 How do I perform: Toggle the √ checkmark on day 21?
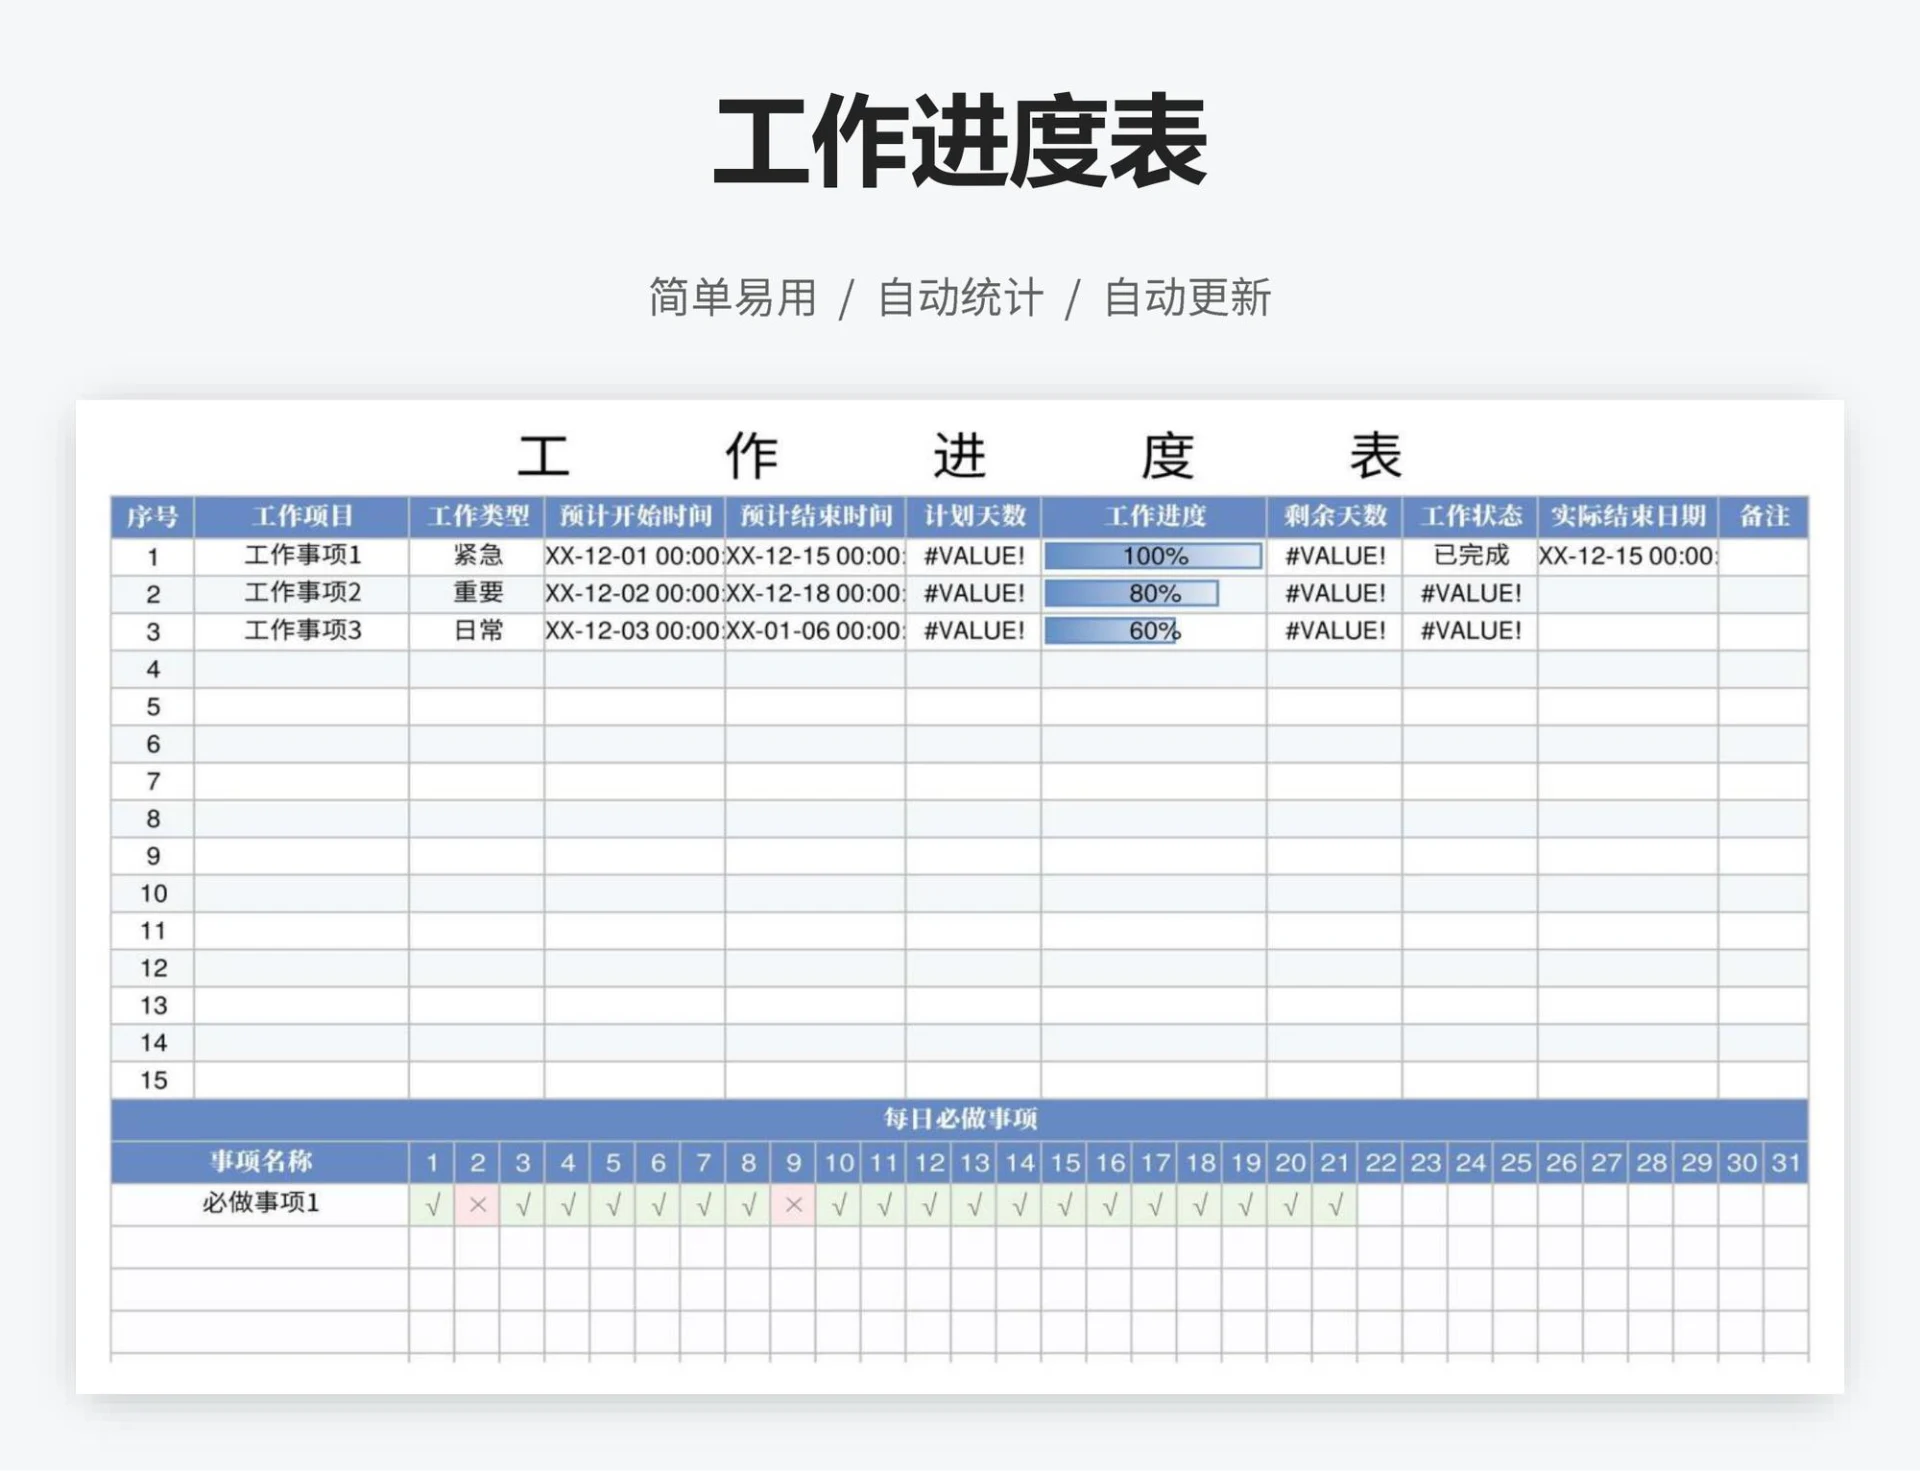tap(1337, 1205)
